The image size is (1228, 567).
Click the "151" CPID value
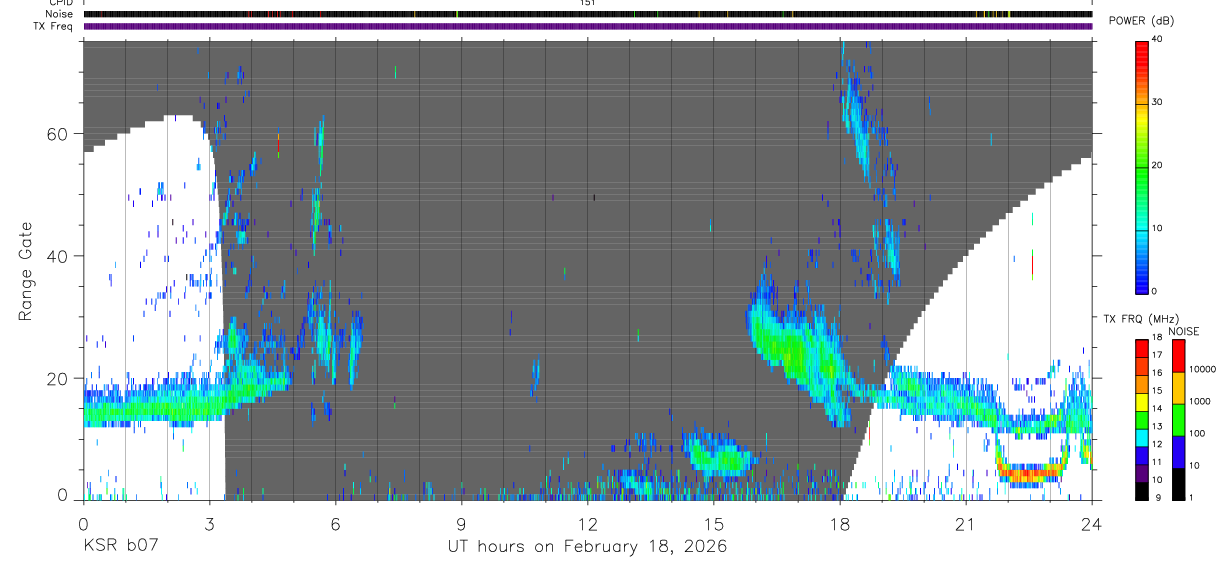tap(587, 3)
